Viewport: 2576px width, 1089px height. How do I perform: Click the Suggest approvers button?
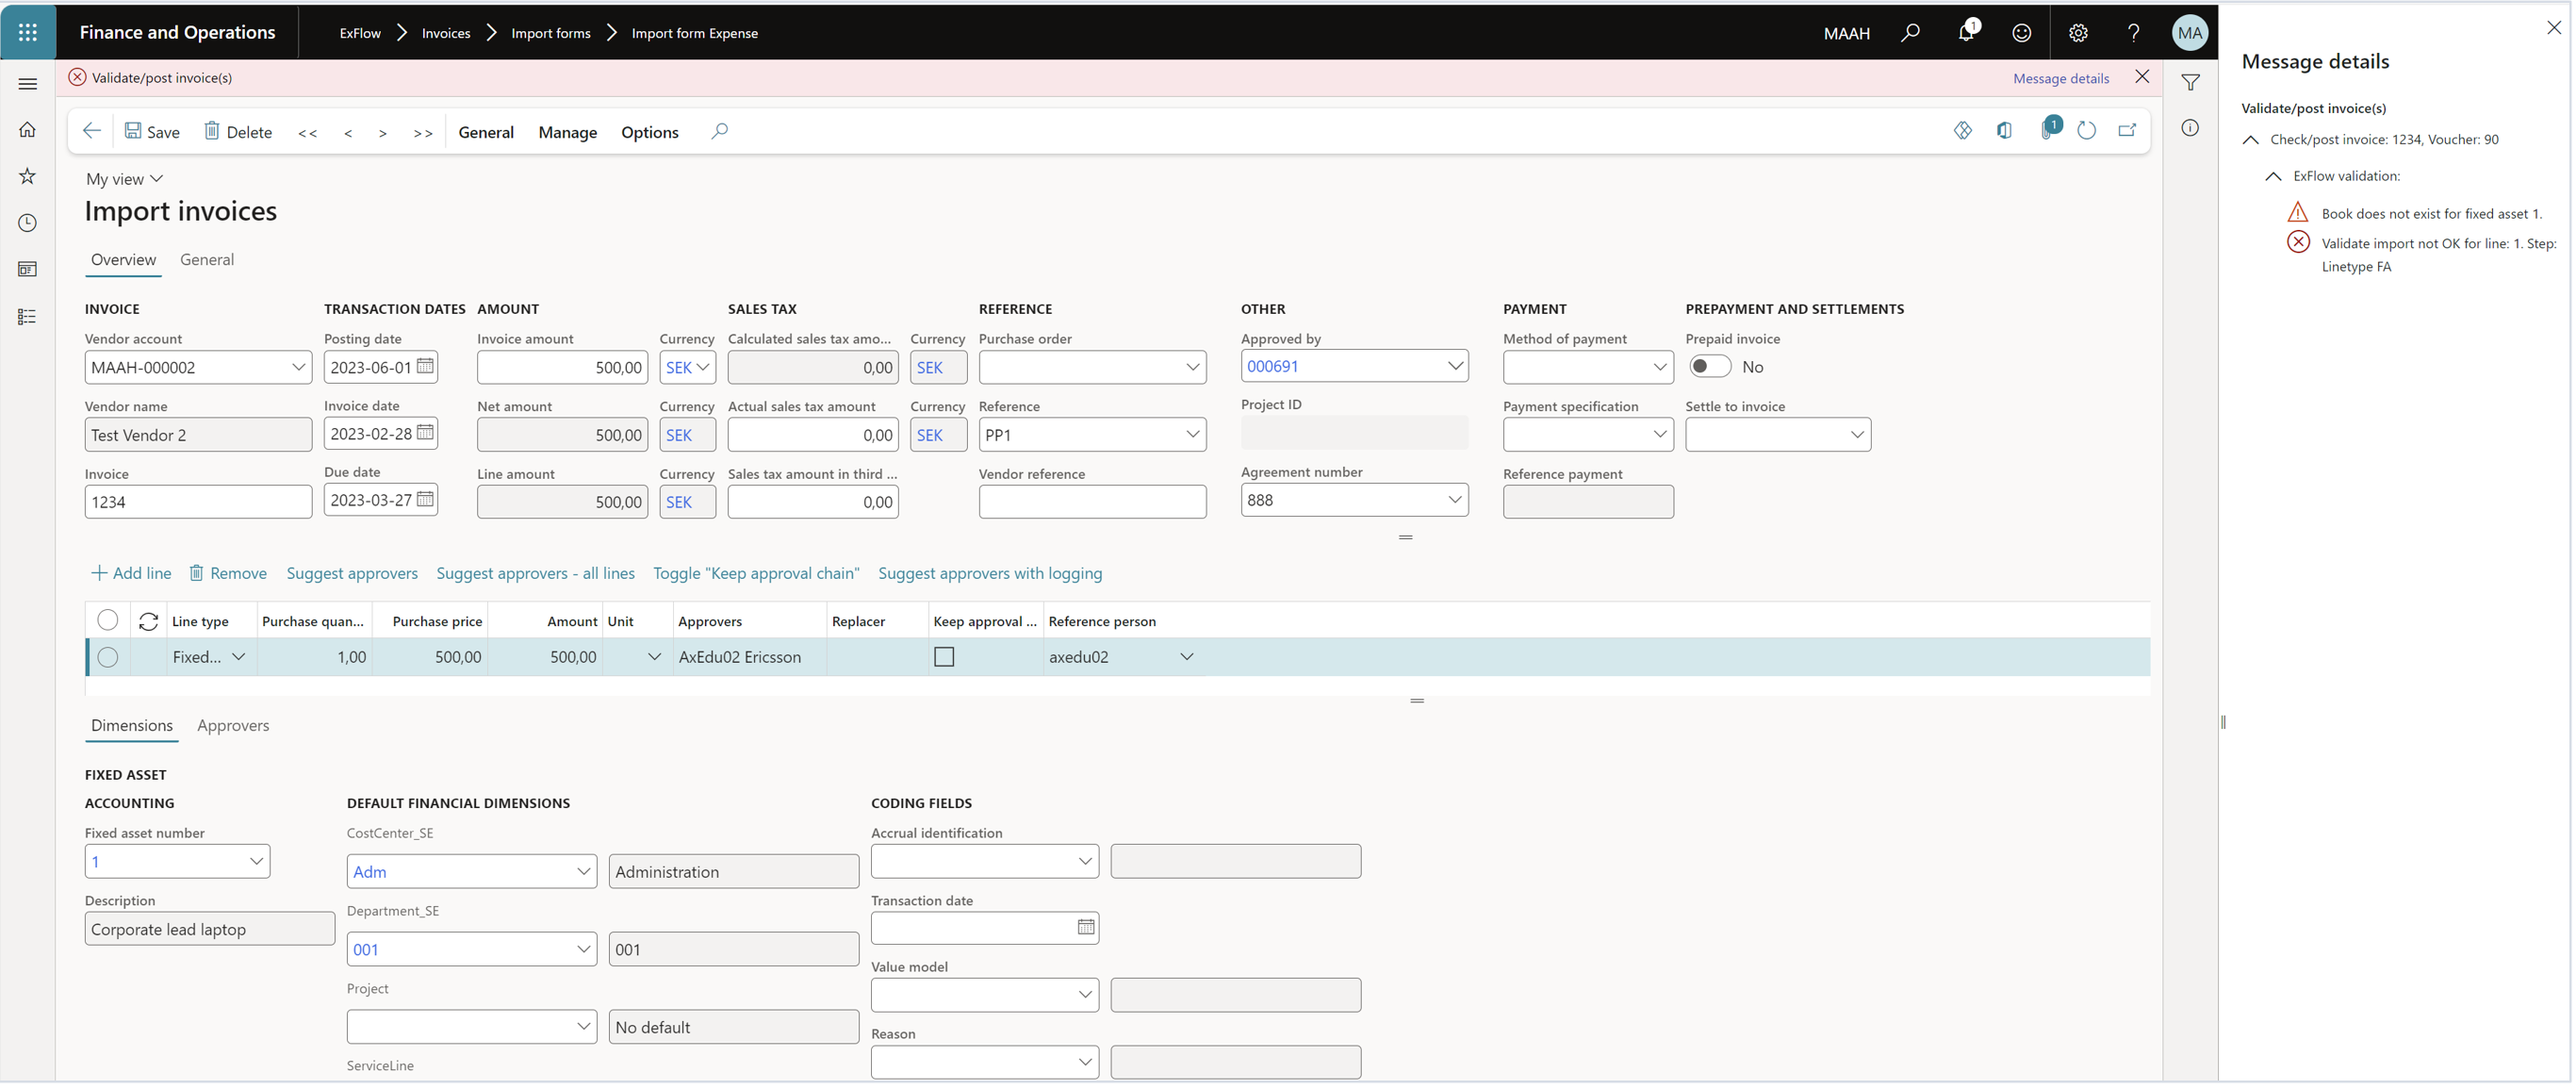(x=352, y=571)
